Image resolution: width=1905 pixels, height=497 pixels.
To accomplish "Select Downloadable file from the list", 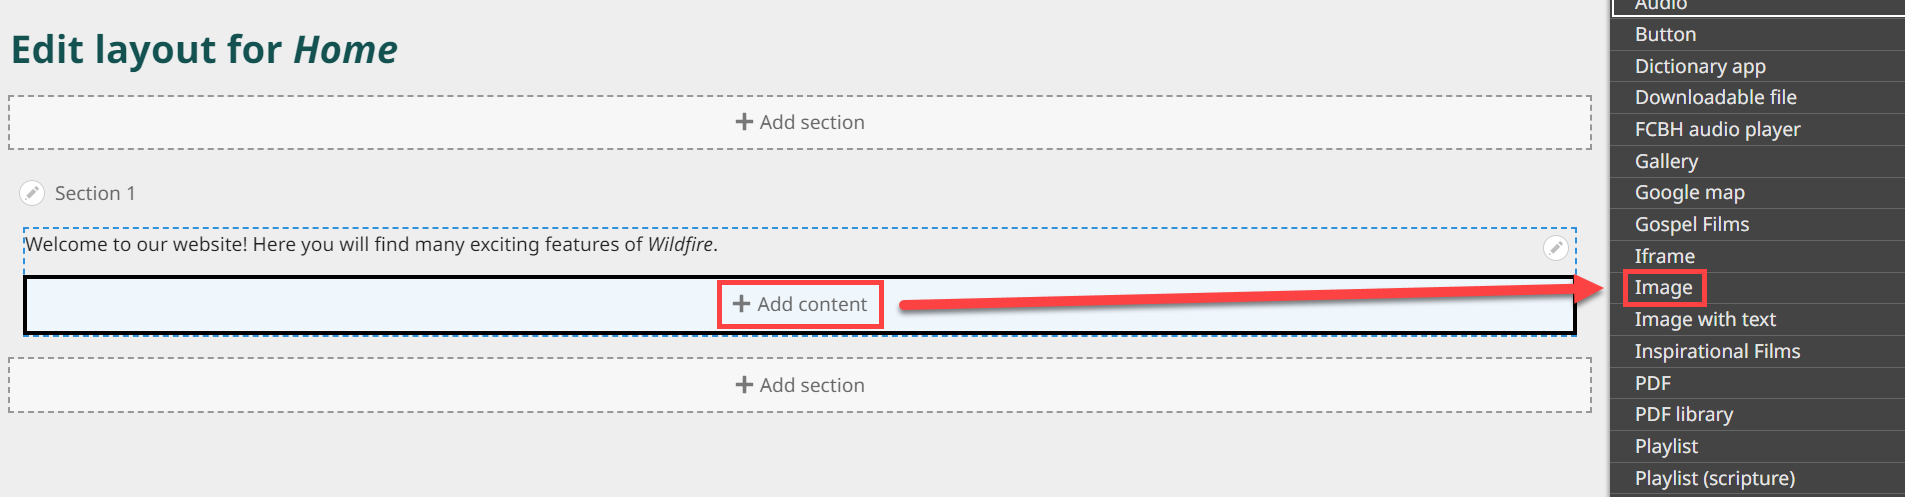I will 1715,98.
